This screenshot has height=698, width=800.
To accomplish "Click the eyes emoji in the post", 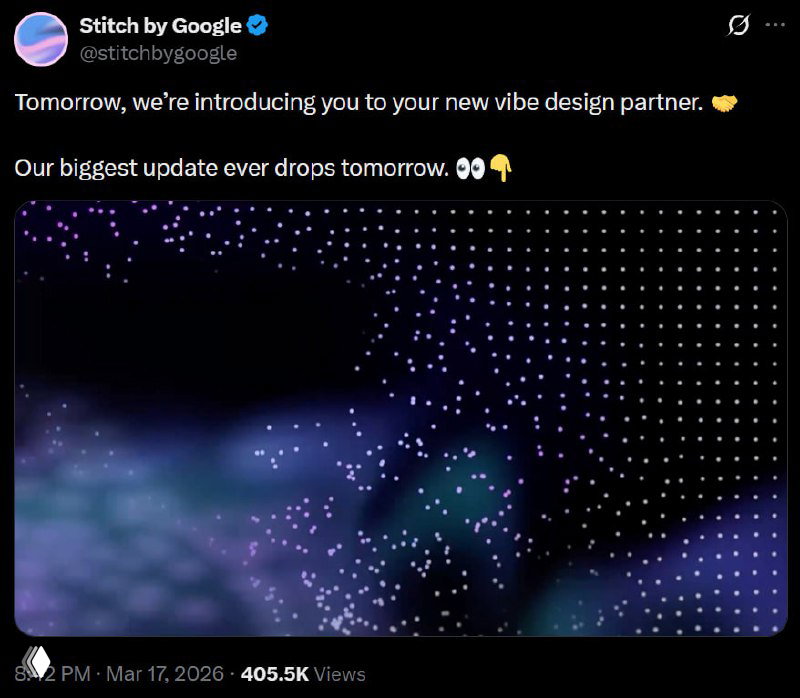I will [469, 169].
